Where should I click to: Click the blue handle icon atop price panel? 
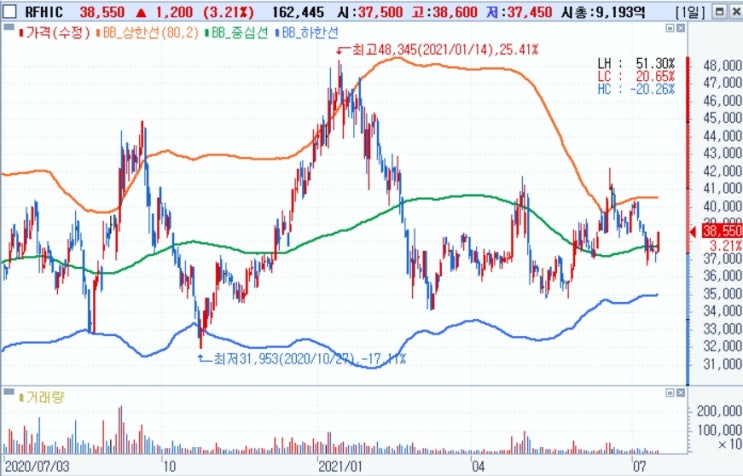(x=9, y=27)
